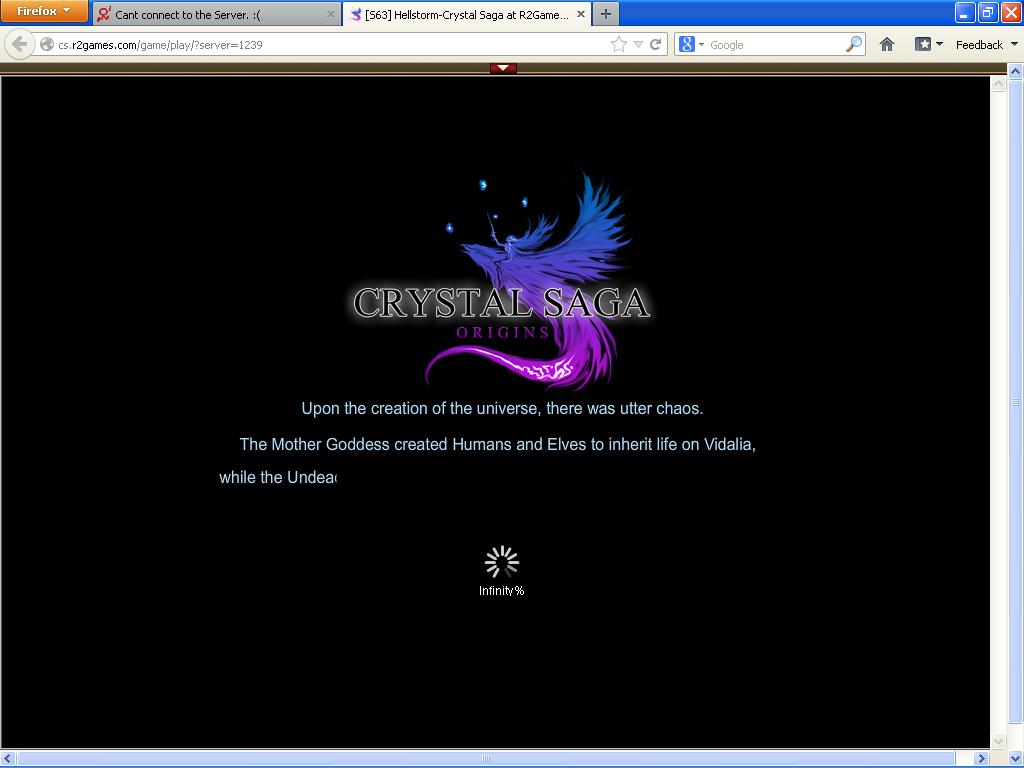Reload the Crystal Saga page
Screen dimensions: 1024x768
[656, 44]
